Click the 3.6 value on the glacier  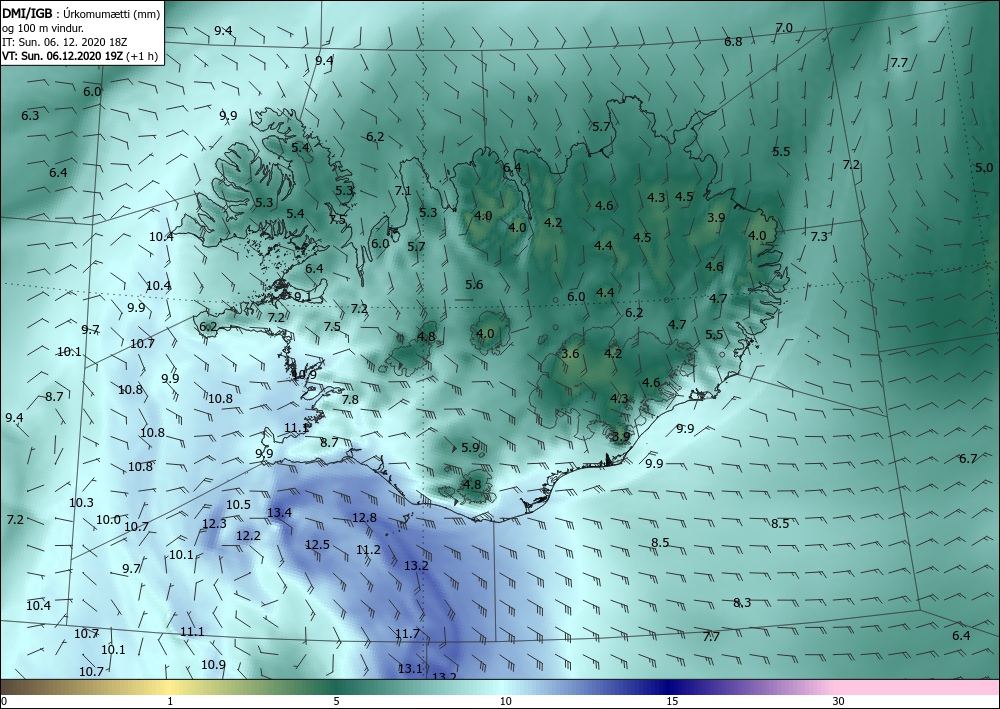click(570, 353)
